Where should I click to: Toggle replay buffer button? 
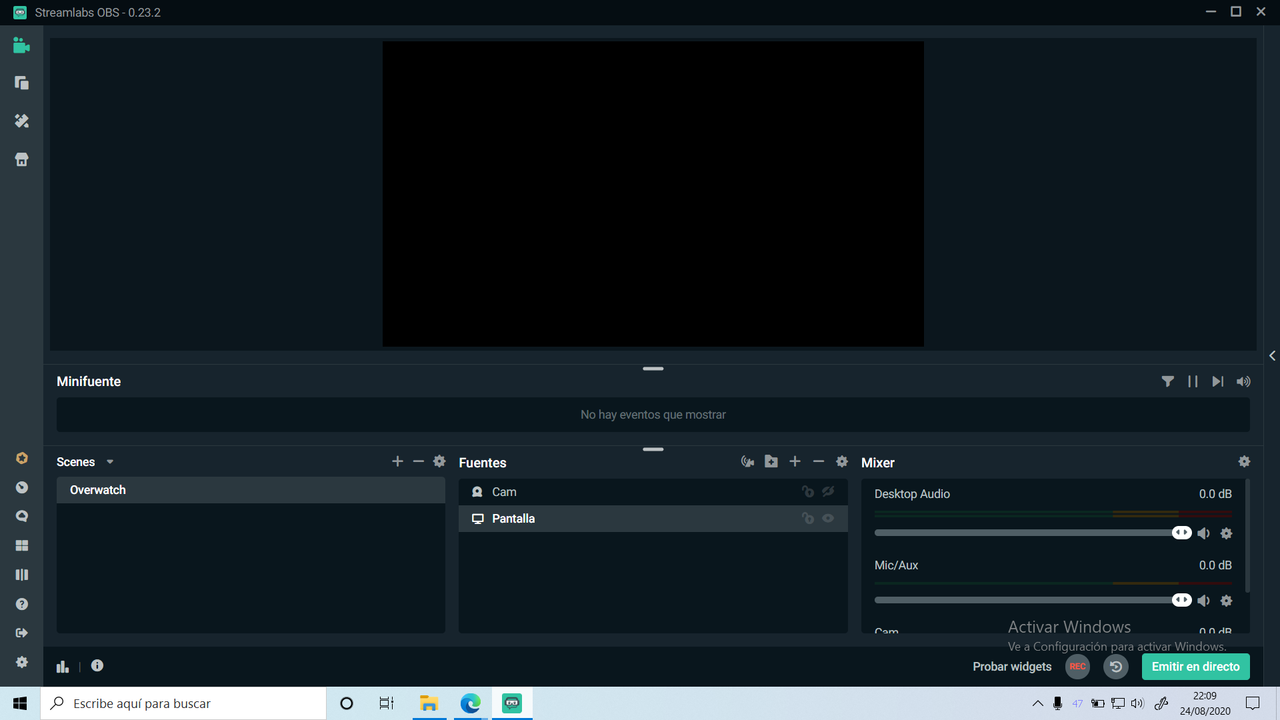tap(1116, 666)
